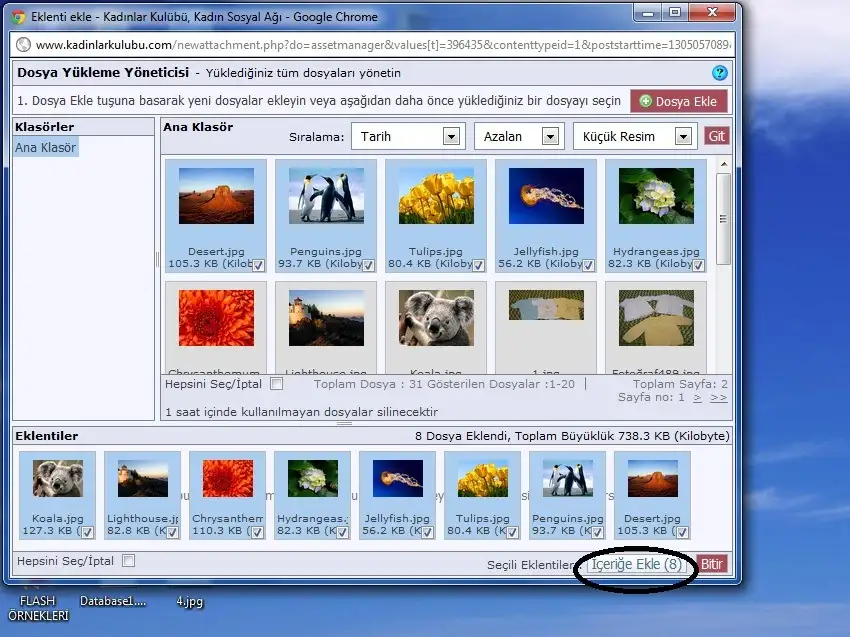Click the Jellyfish thumbnail in Eklentiler
The width and height of the screenshot is (850, 637).
398,479
